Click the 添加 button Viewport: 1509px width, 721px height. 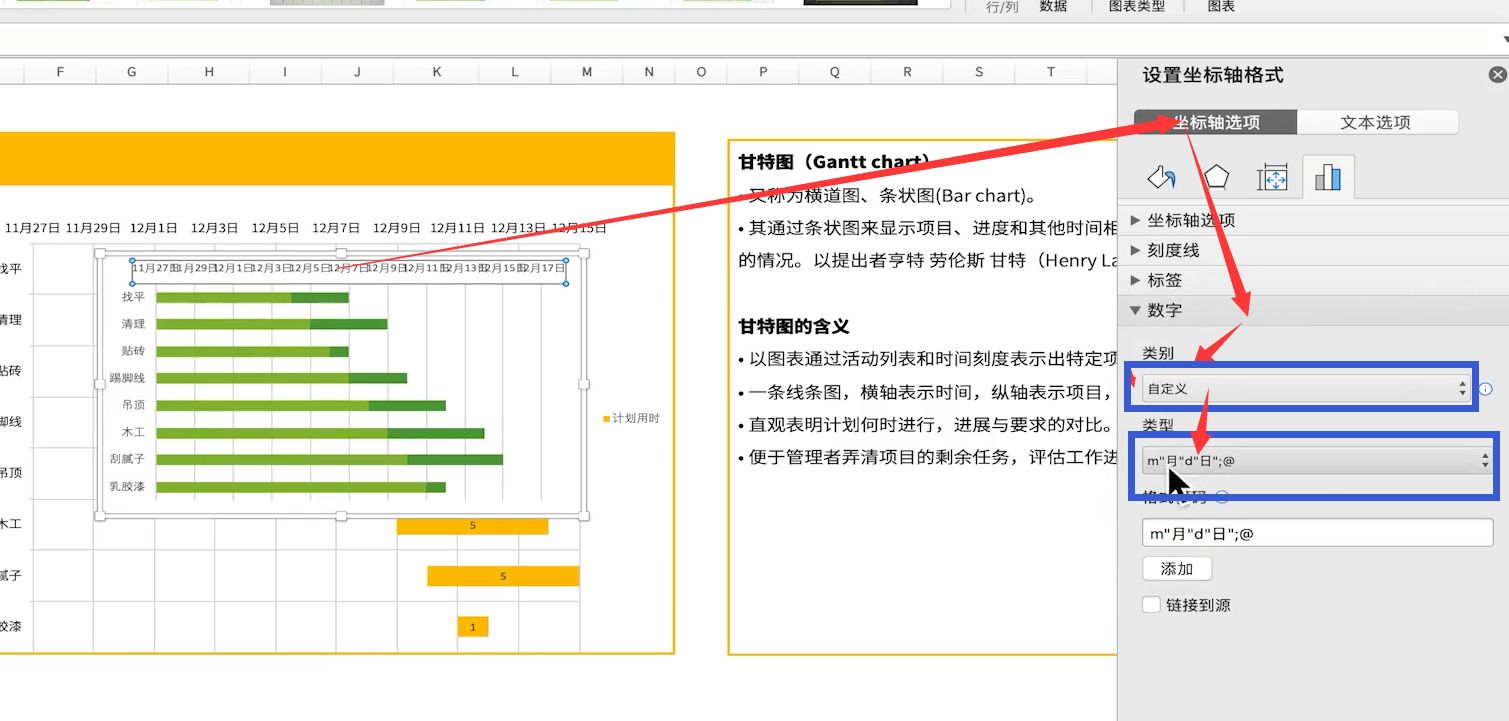click(x=1177, y=569)
